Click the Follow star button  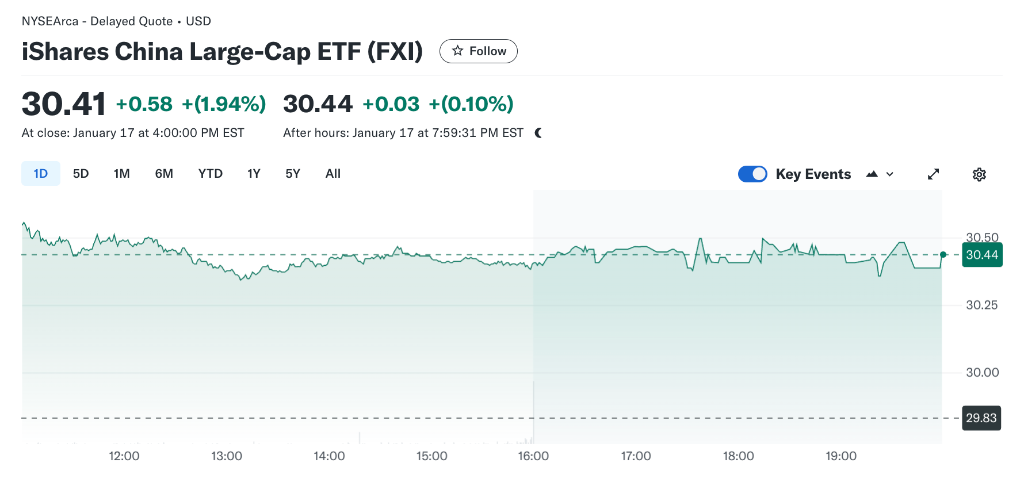tap(479, 51)
